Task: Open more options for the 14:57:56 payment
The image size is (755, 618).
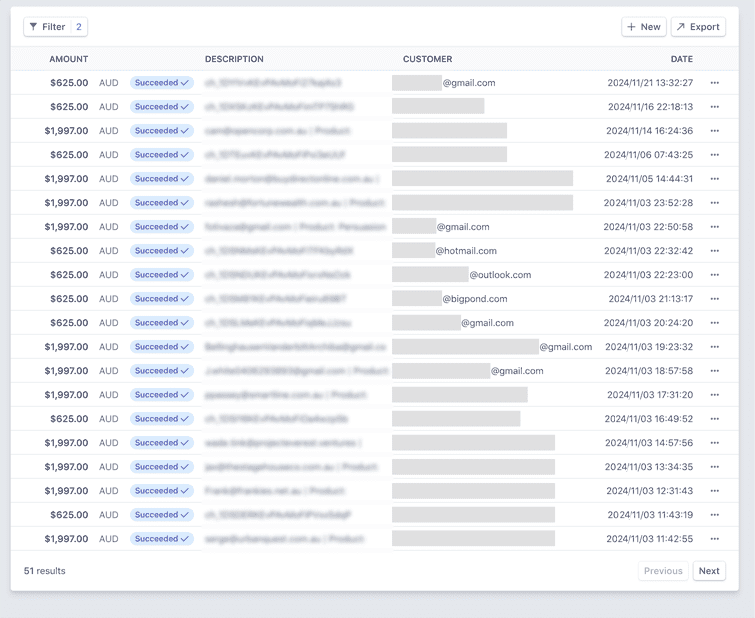Action: pyautogui.click(x=715, y=443)
